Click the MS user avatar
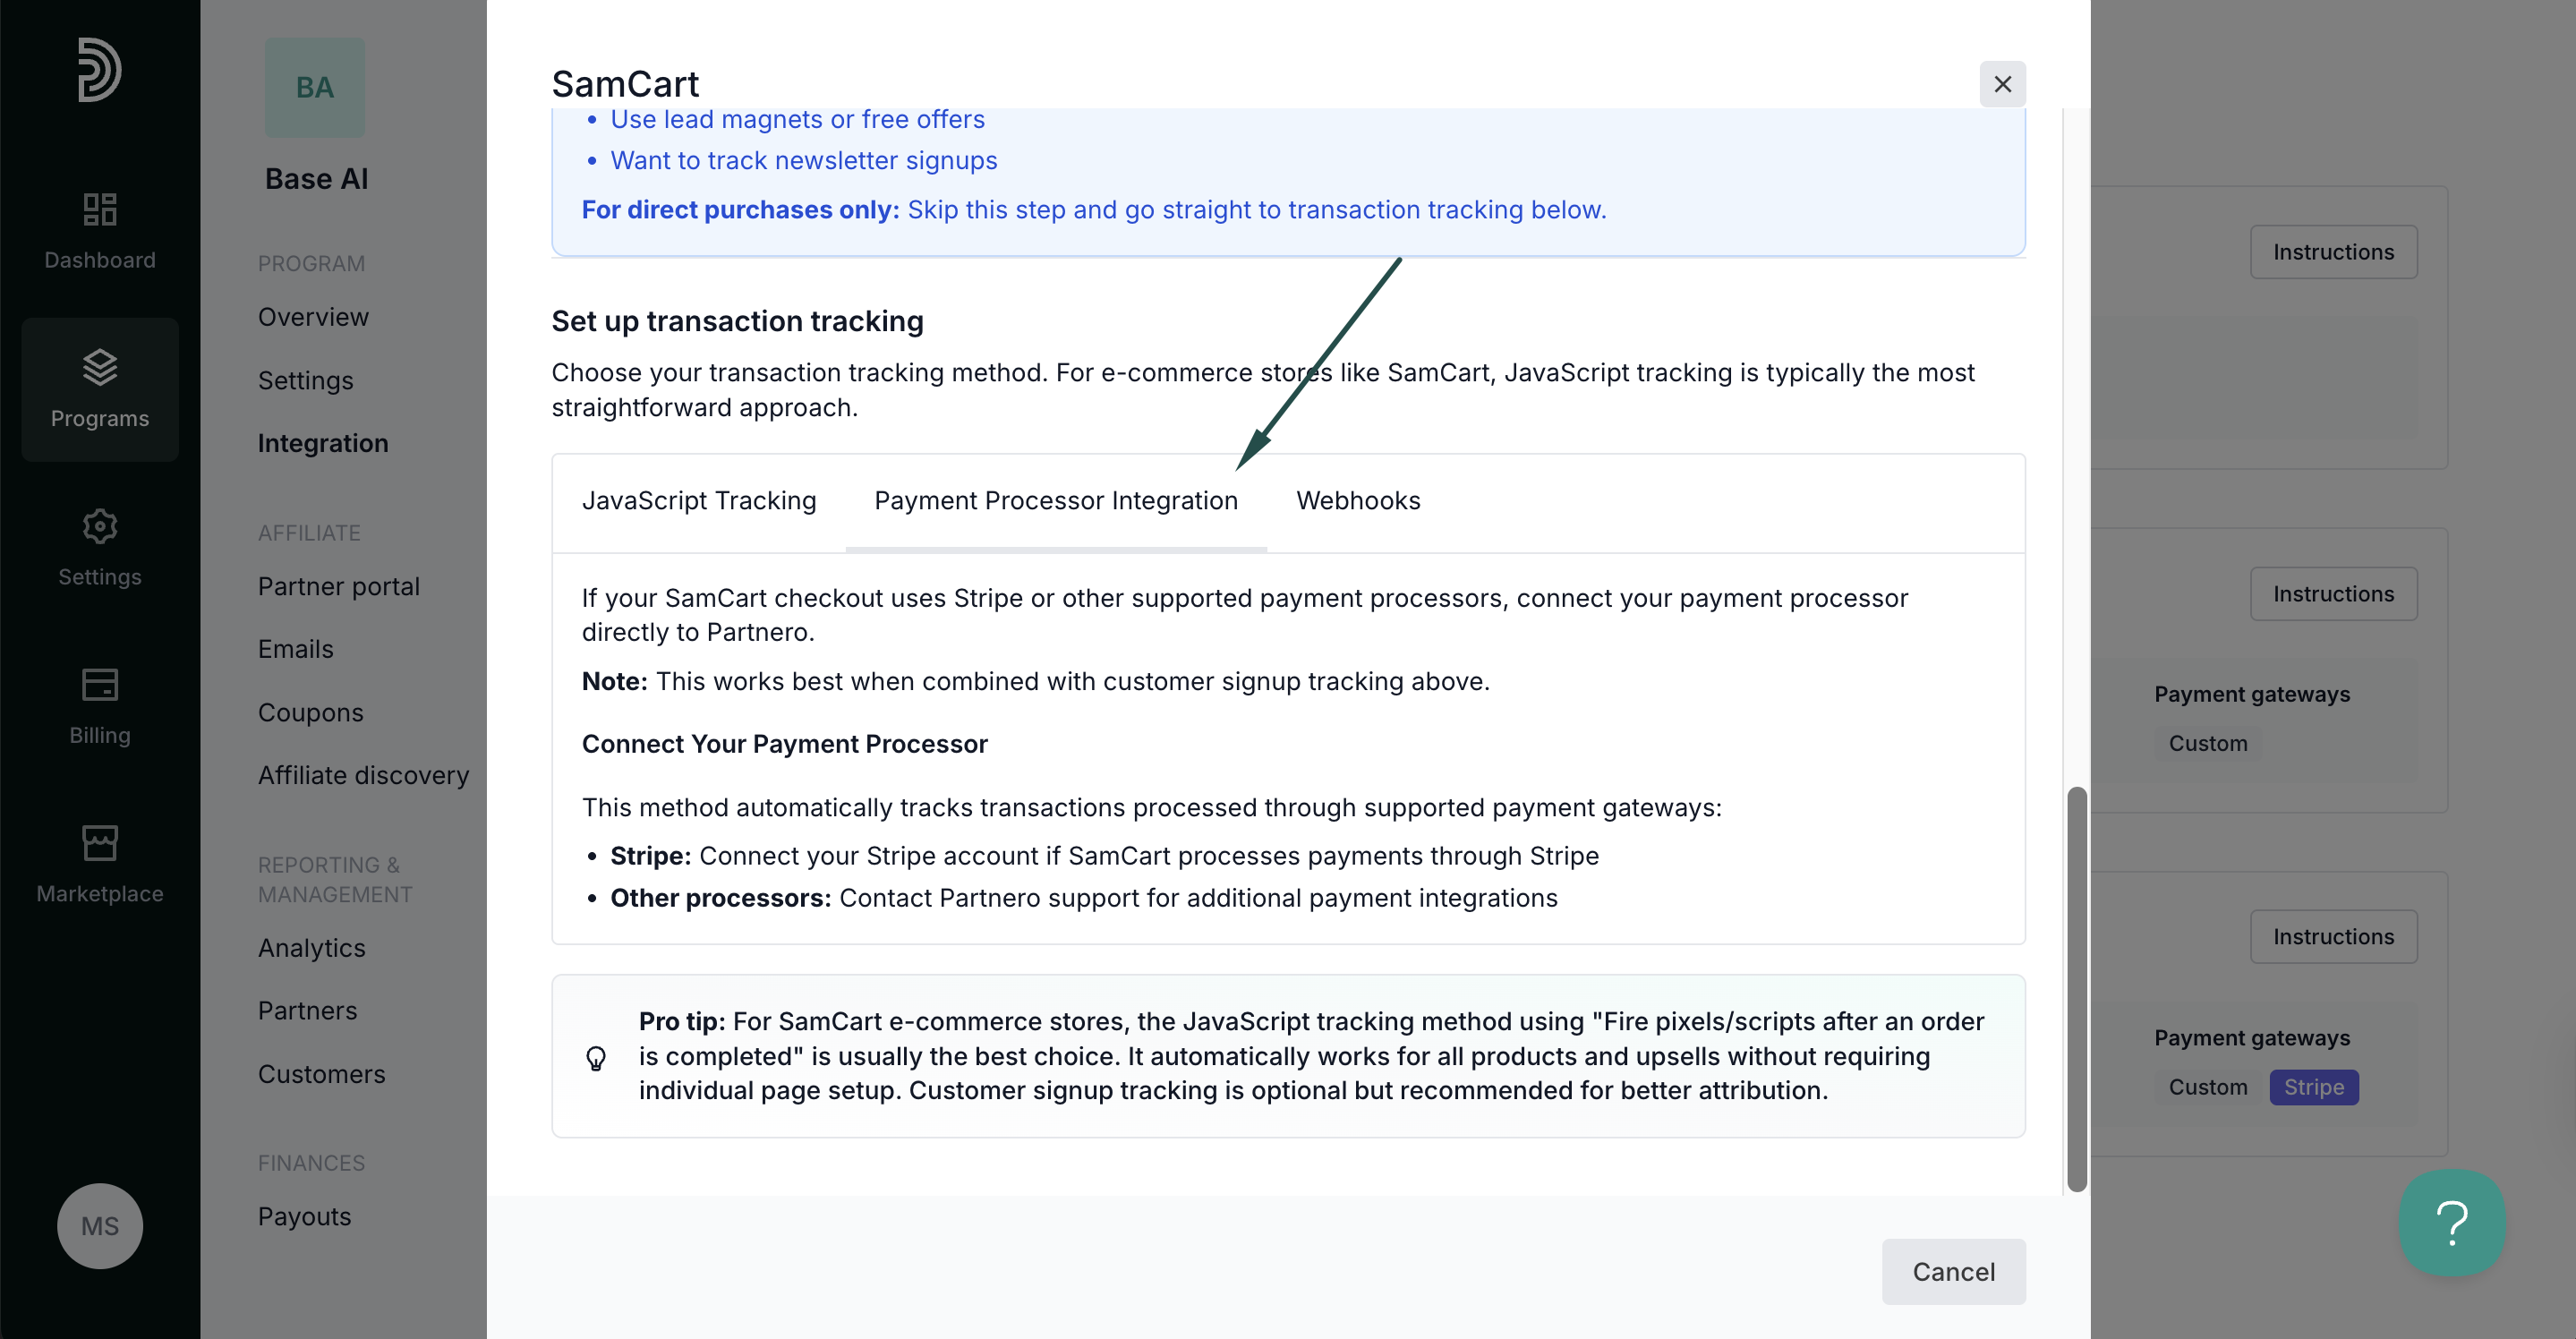 click(100, 1226)
